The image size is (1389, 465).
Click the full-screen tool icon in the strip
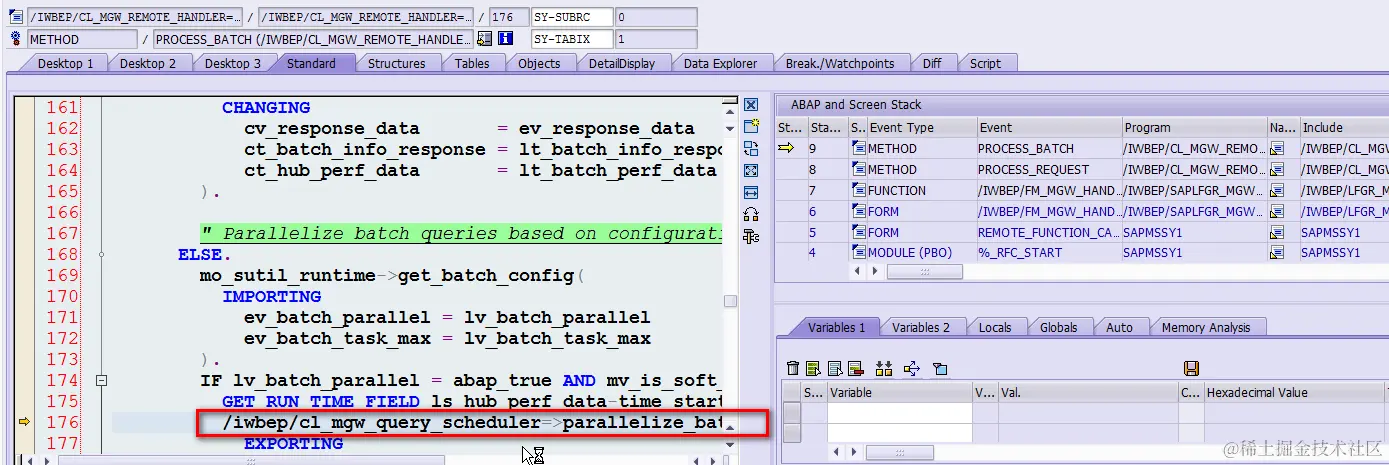click(x=751, y=170)
